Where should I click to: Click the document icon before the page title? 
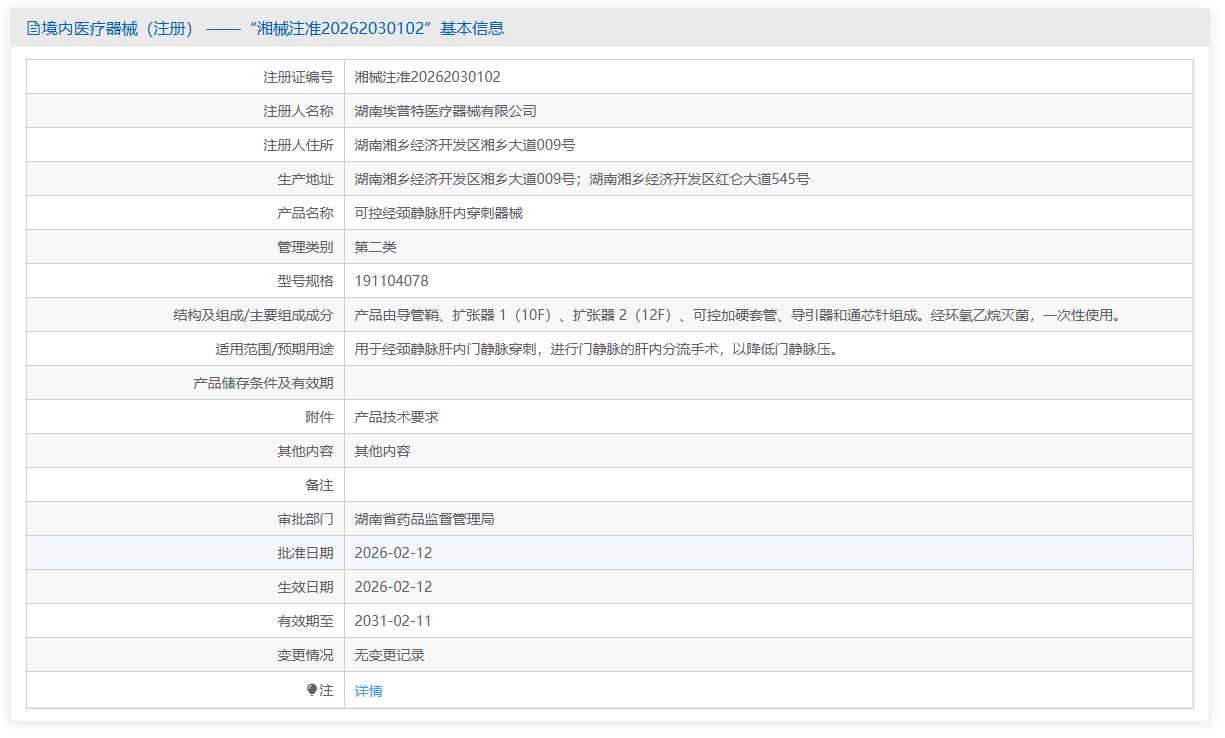pos(33,28)
